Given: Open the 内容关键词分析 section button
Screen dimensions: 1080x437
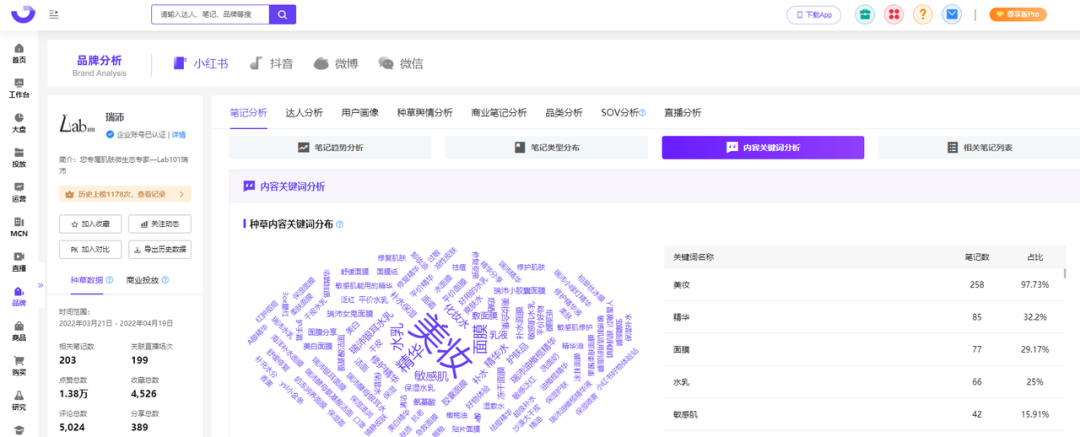Looking at the screenshot, I should (762, 148).
